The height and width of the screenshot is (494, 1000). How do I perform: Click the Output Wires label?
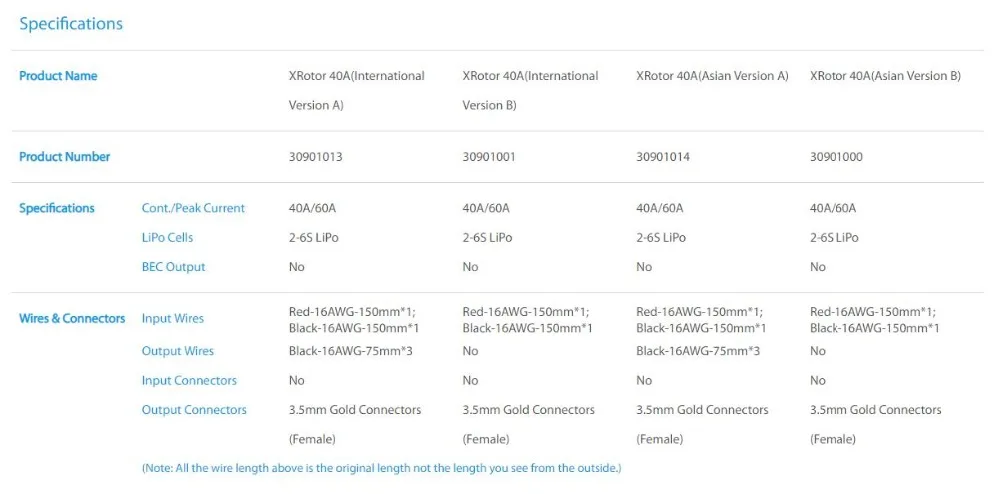click(178, 351)
